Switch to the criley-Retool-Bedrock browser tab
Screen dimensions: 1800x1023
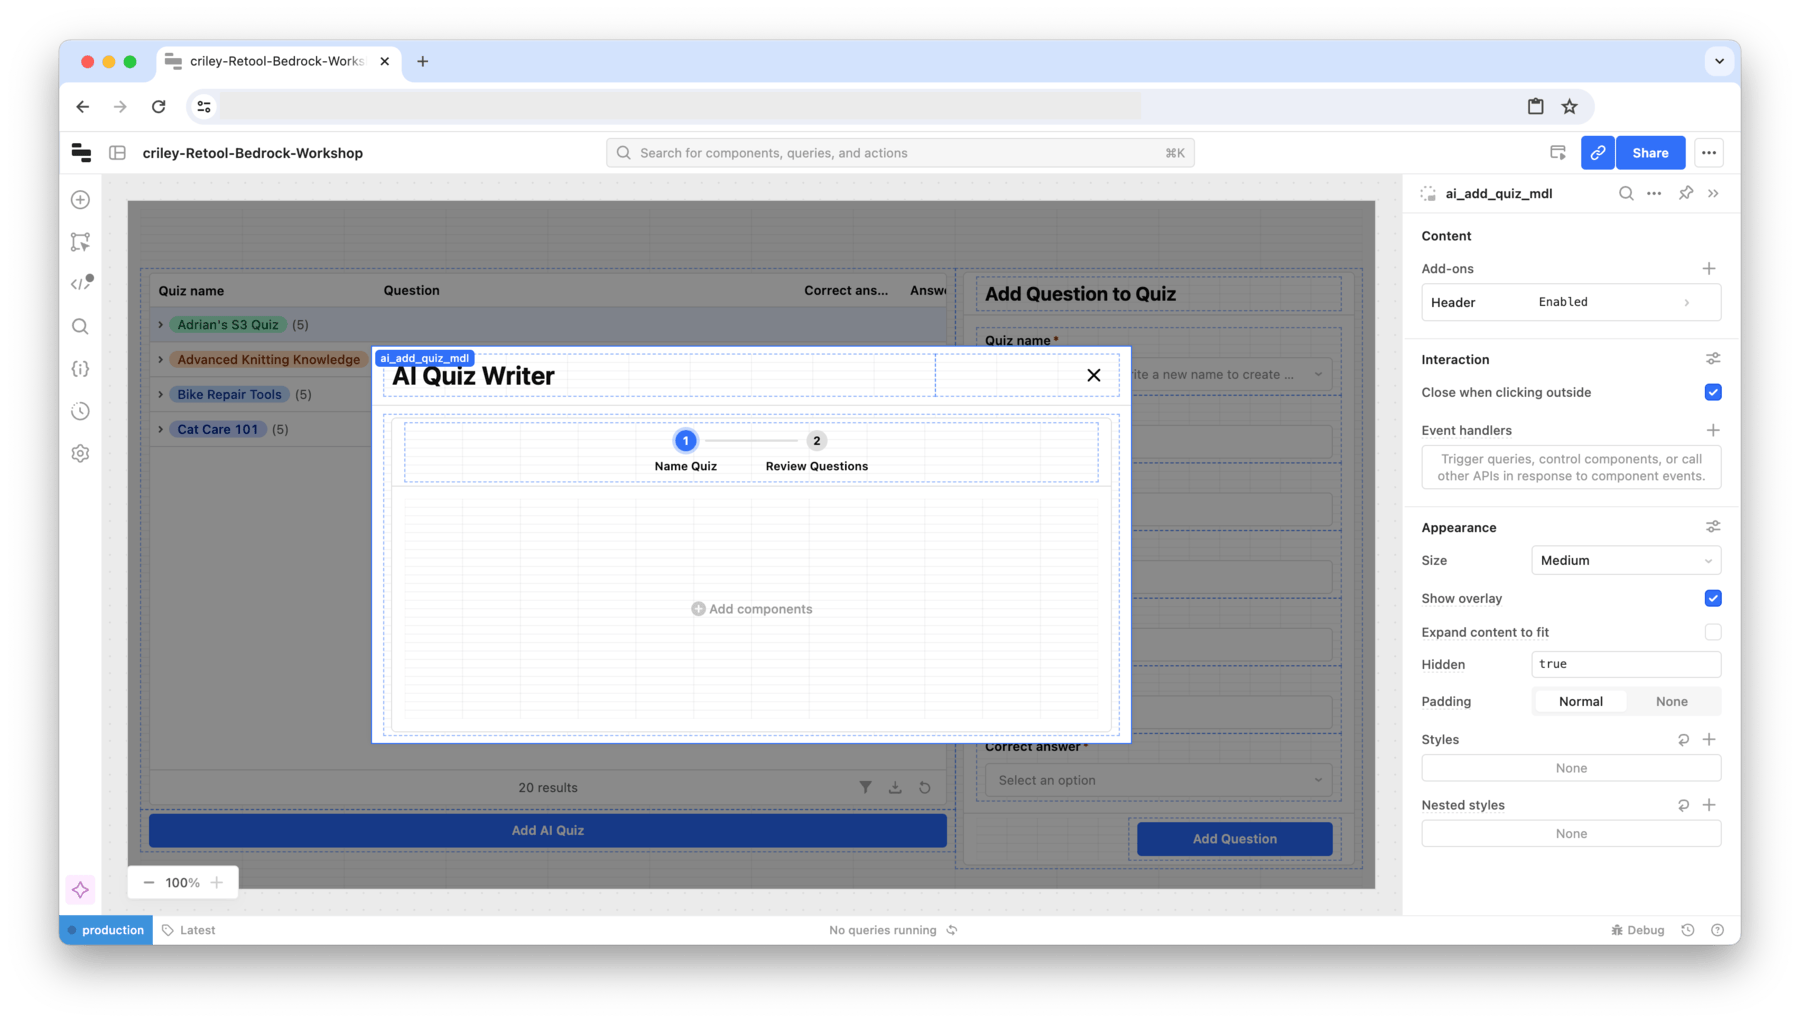coord(277,61)
